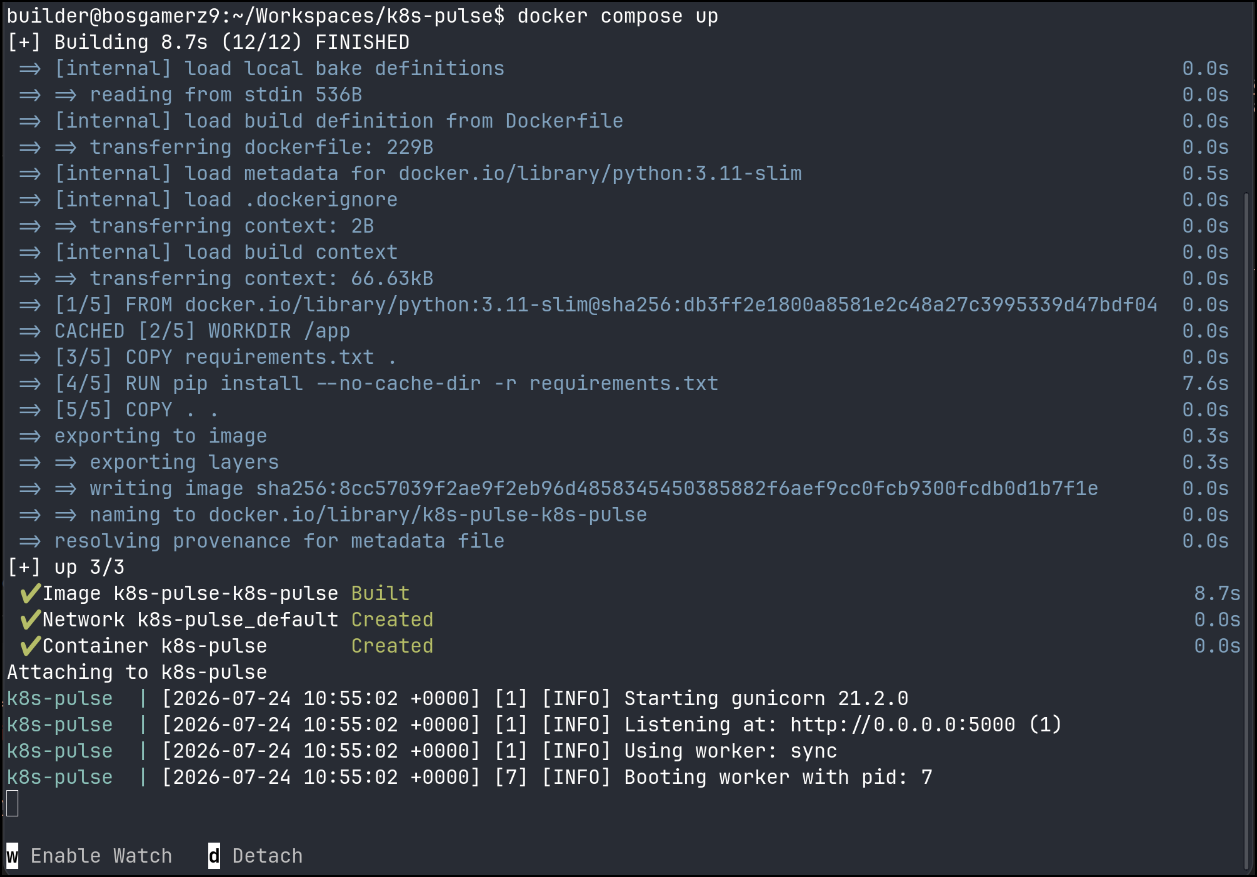Screen dimensions: 1257x877
Task: Select the Enable Watch option
Action: click(101, 856)
